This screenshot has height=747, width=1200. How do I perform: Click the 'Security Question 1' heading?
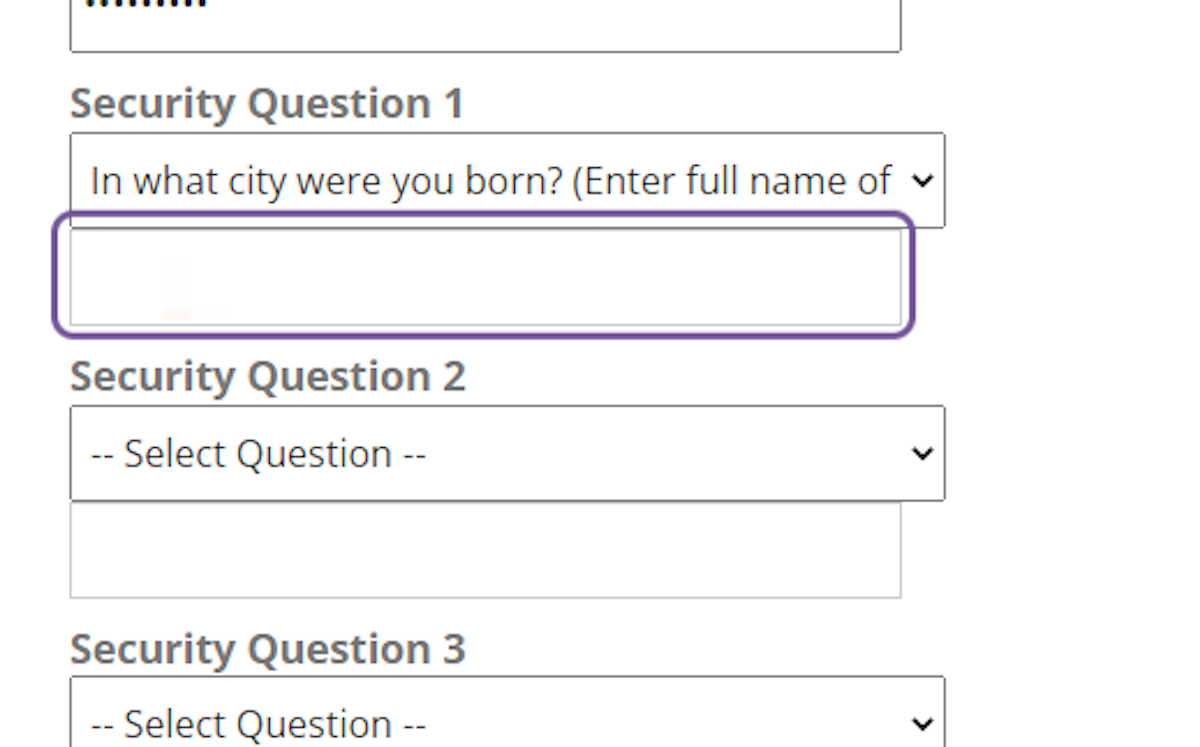[267, 102]
